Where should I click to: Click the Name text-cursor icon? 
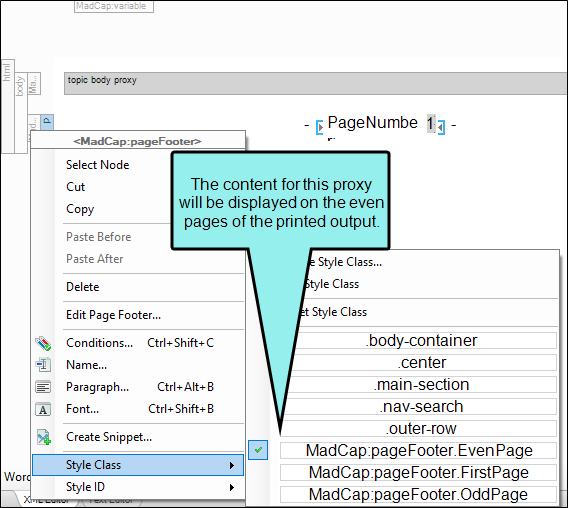[x=43, y=365]
